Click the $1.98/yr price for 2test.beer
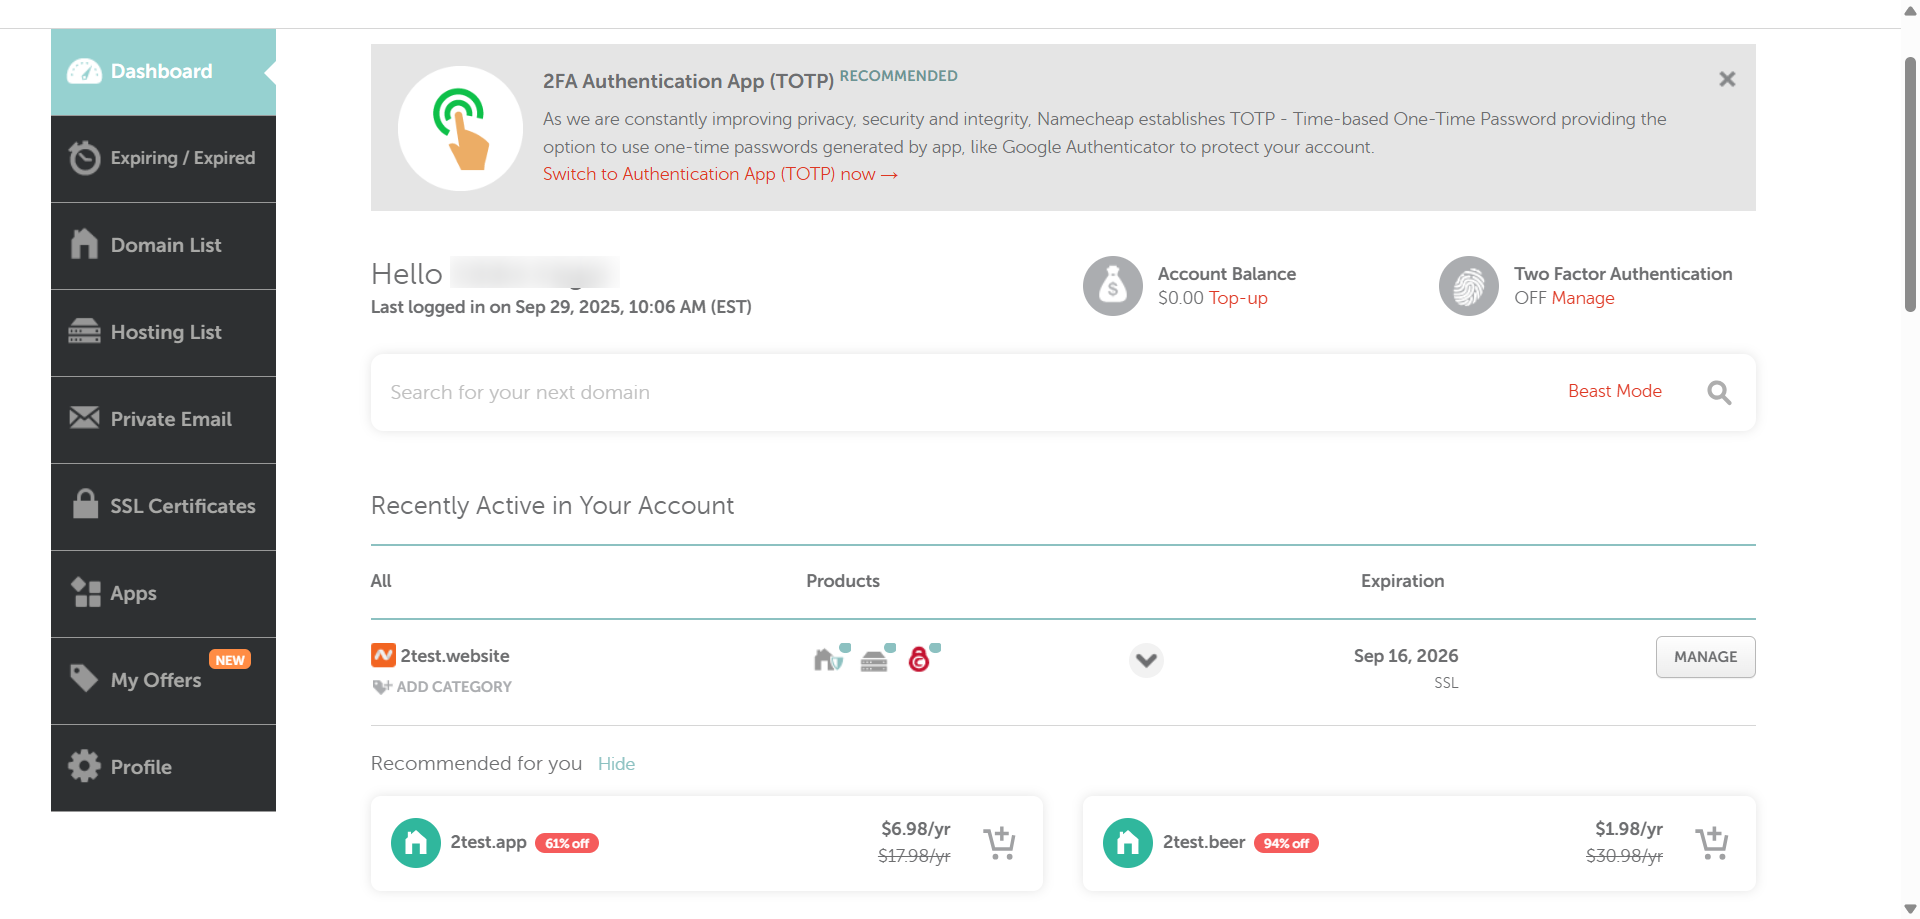Screen dimensions: 1920x919 (1628, 829)
